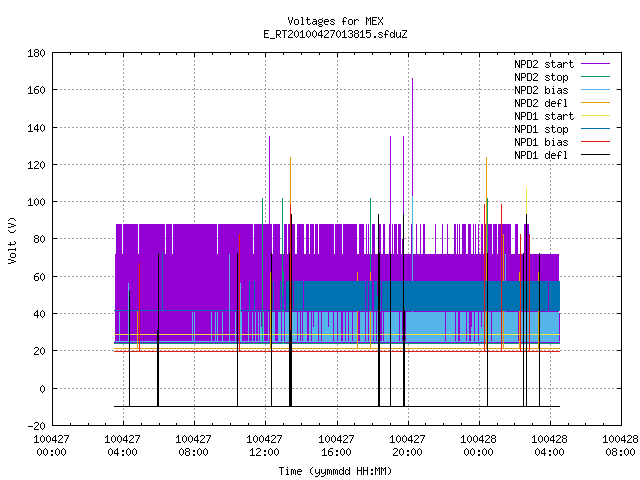Click y-axis tick value 80
Screen dimensions: 640x480
tap(39, 239)
